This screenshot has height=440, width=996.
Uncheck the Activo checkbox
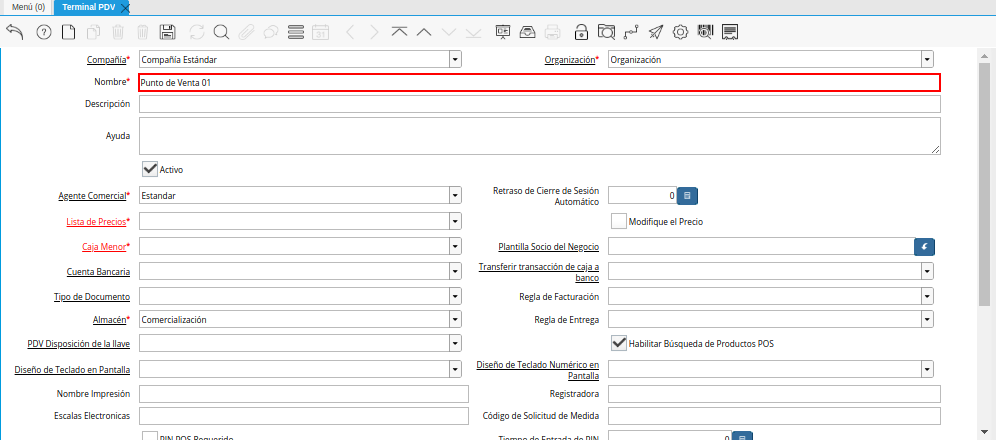pyautogui.click(x=150, y=170)
